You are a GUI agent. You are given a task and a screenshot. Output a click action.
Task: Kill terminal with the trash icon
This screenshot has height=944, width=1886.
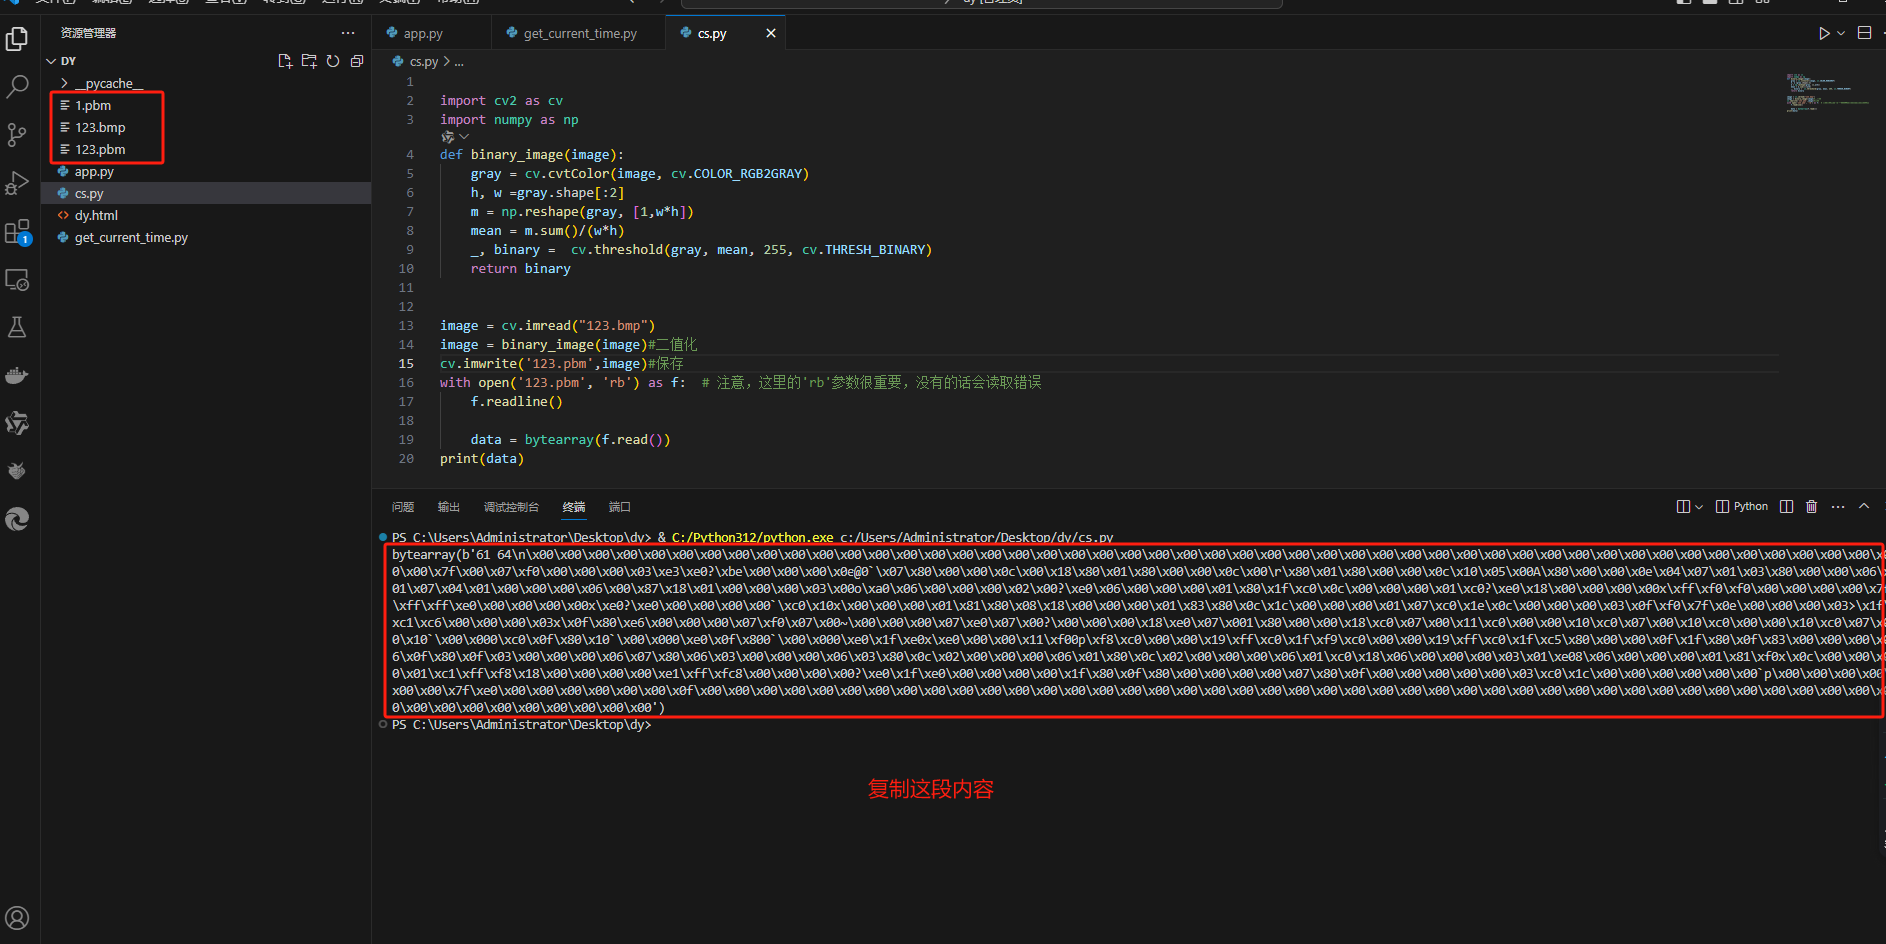click(1811, 507)
